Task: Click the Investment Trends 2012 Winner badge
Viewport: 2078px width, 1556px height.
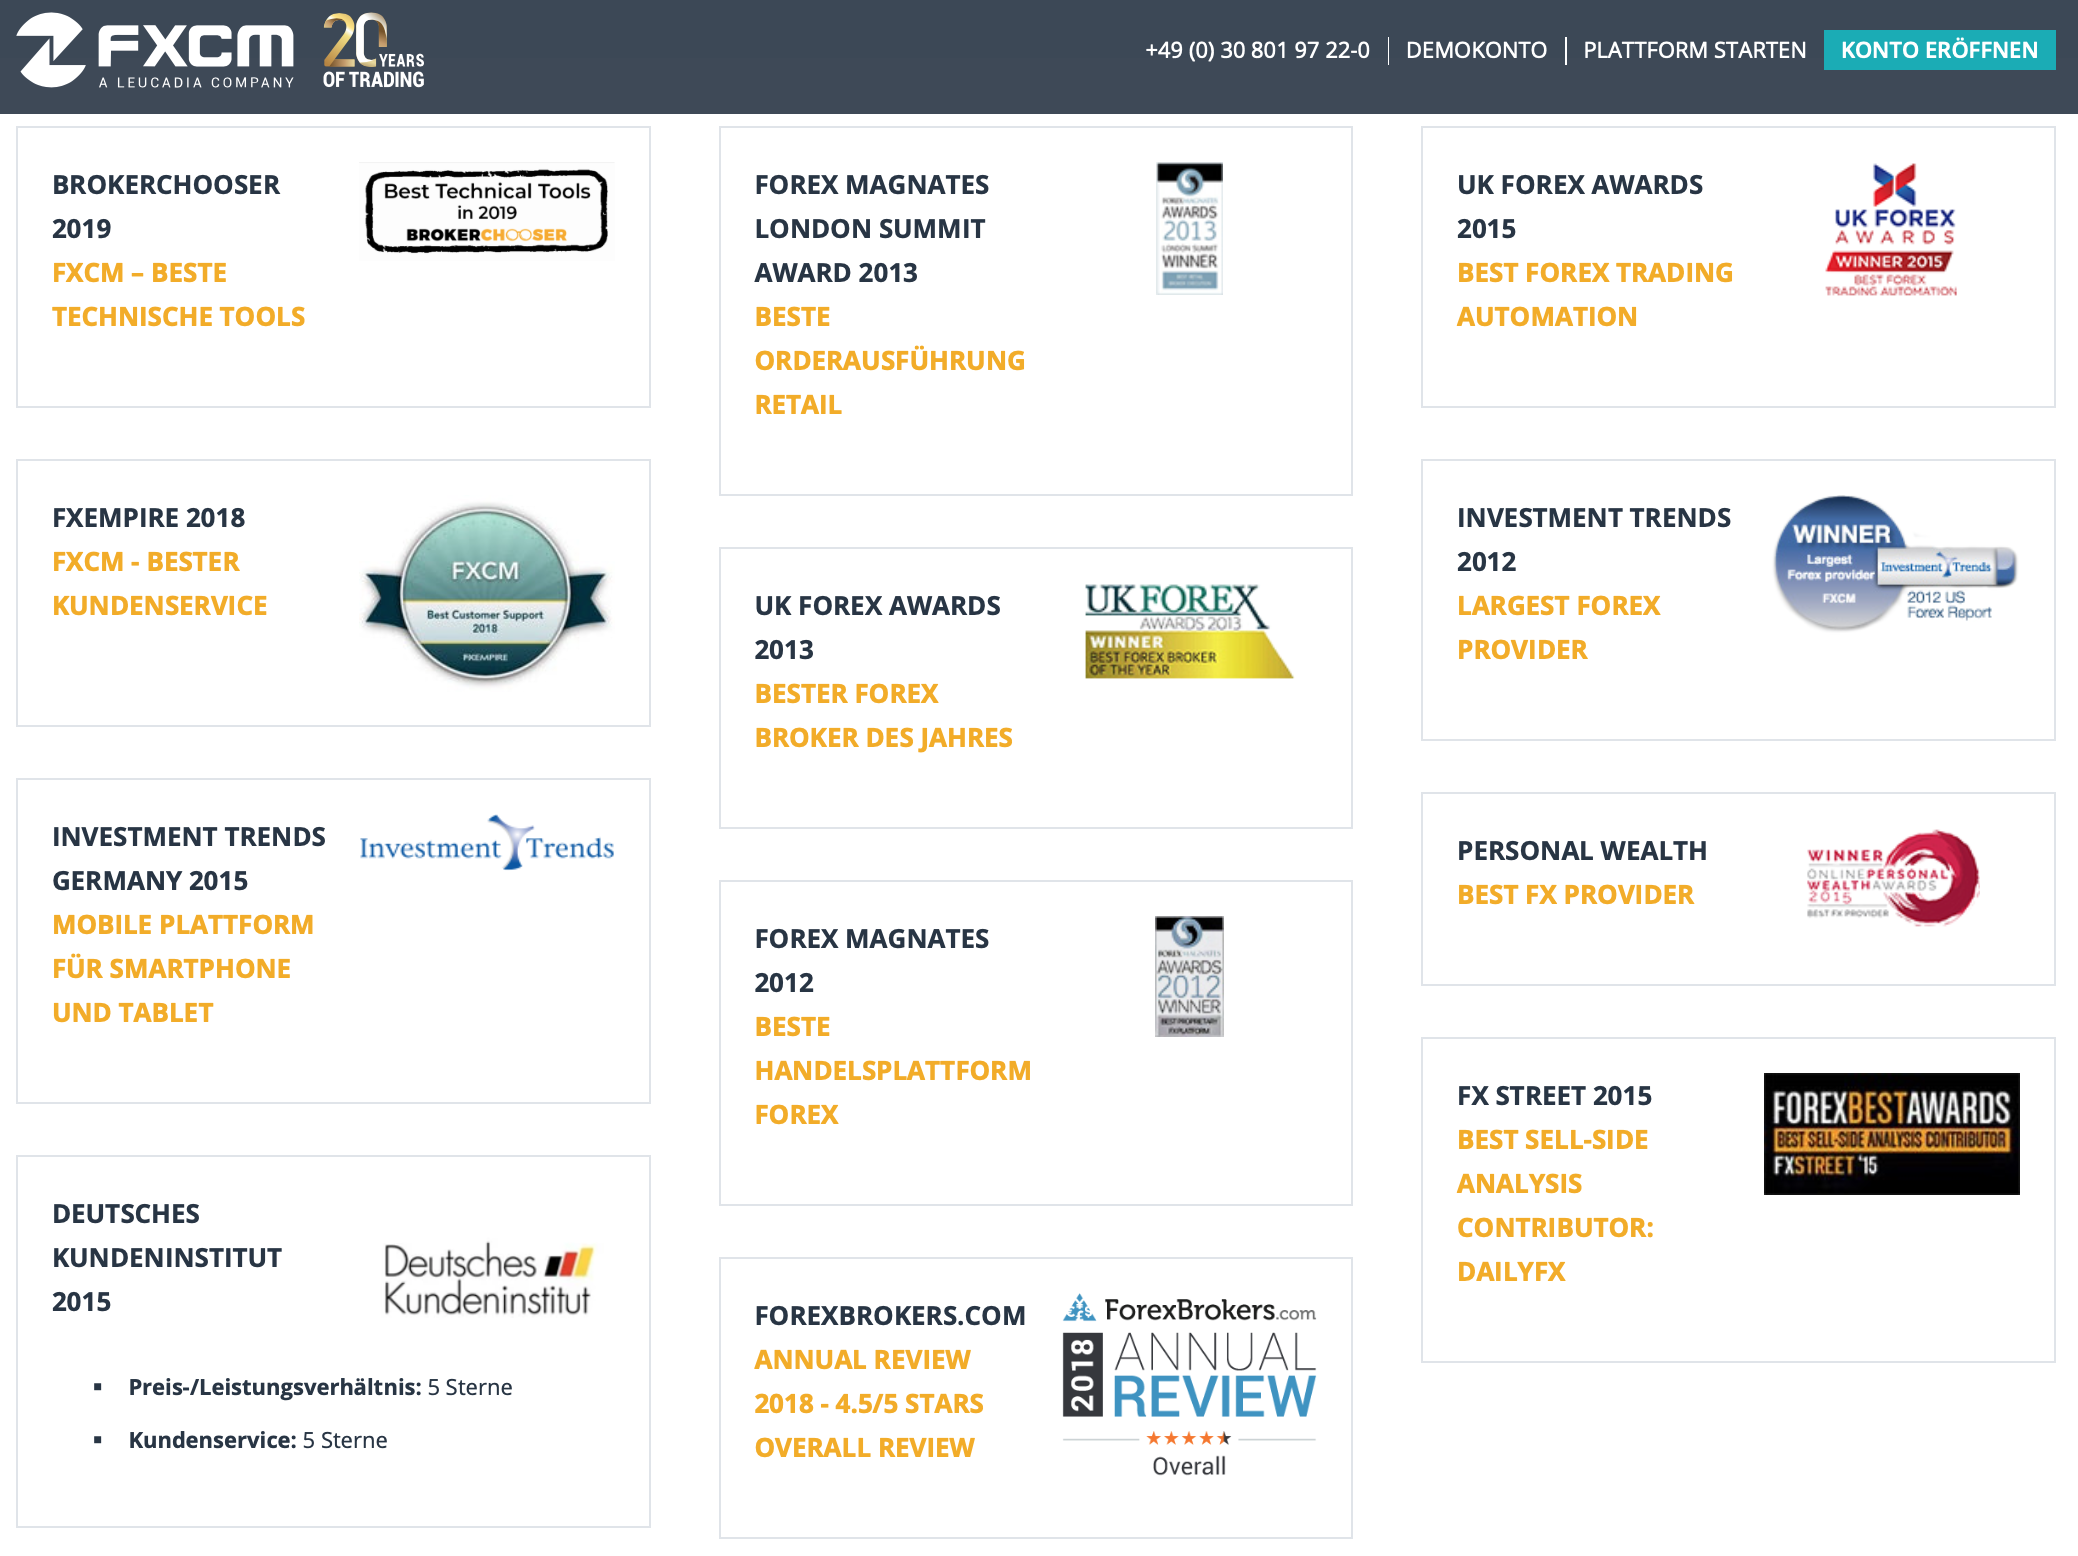Action: [x=1895, y=563]
